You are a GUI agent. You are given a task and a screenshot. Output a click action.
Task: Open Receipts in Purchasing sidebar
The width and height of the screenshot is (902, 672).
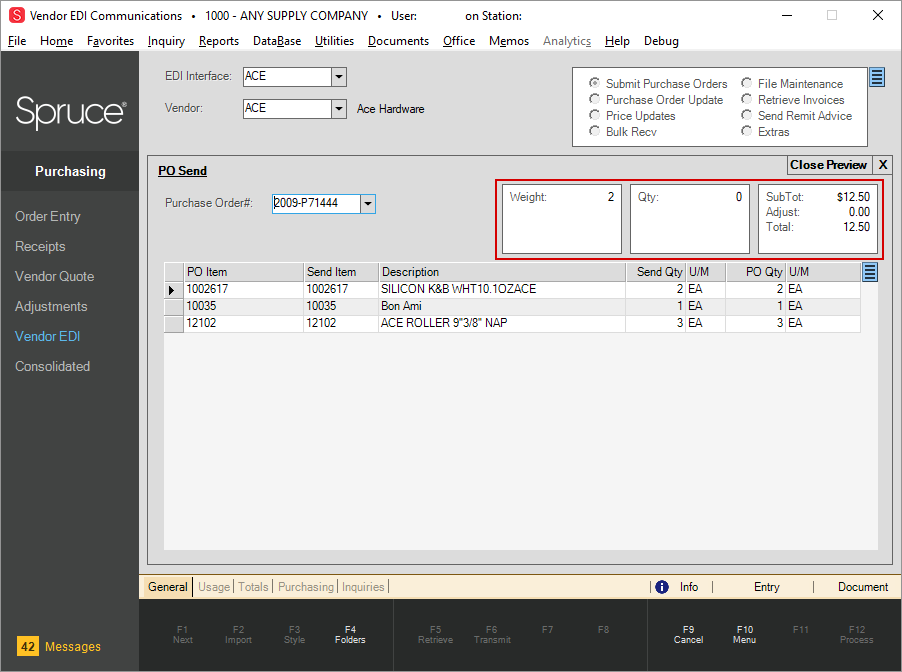[x=40, y=246]
